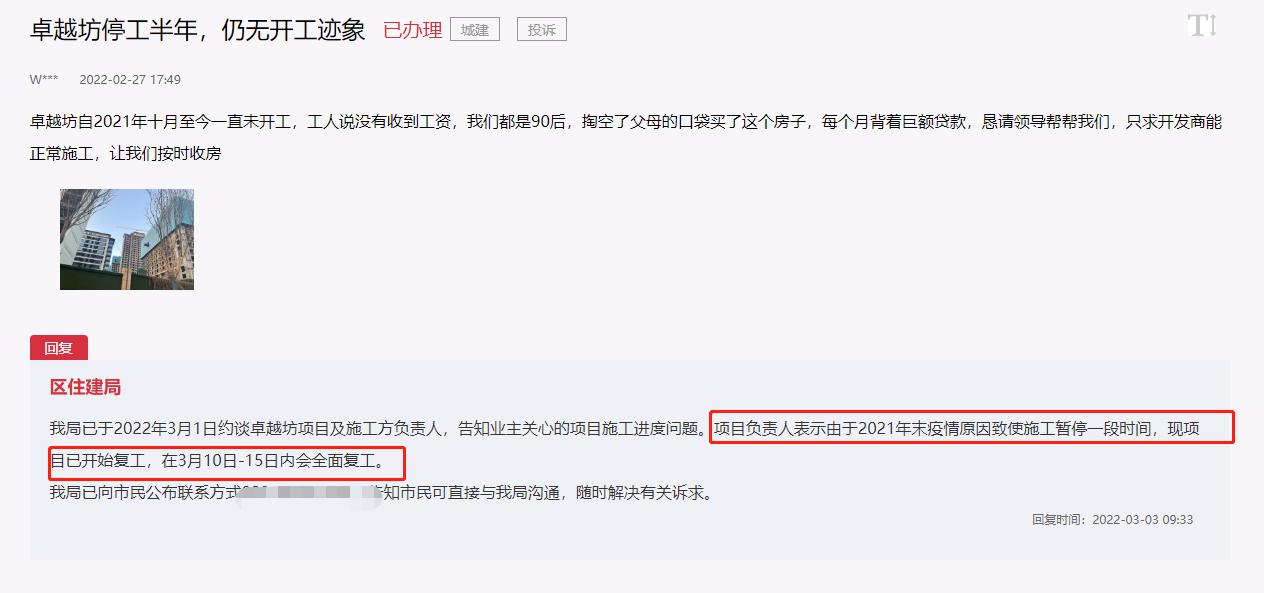
Task: Click the red 回复 badge
Action: 59,348
